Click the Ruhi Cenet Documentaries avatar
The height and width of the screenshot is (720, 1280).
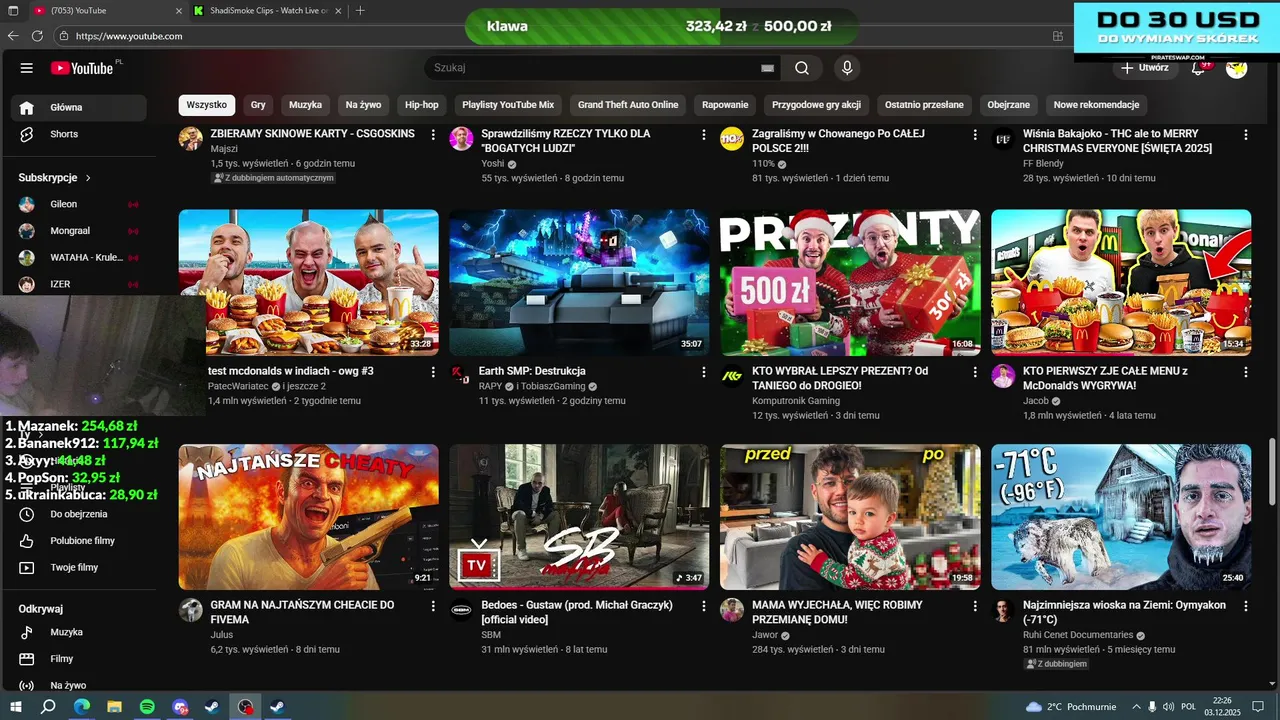click(x=1003, y=610)
